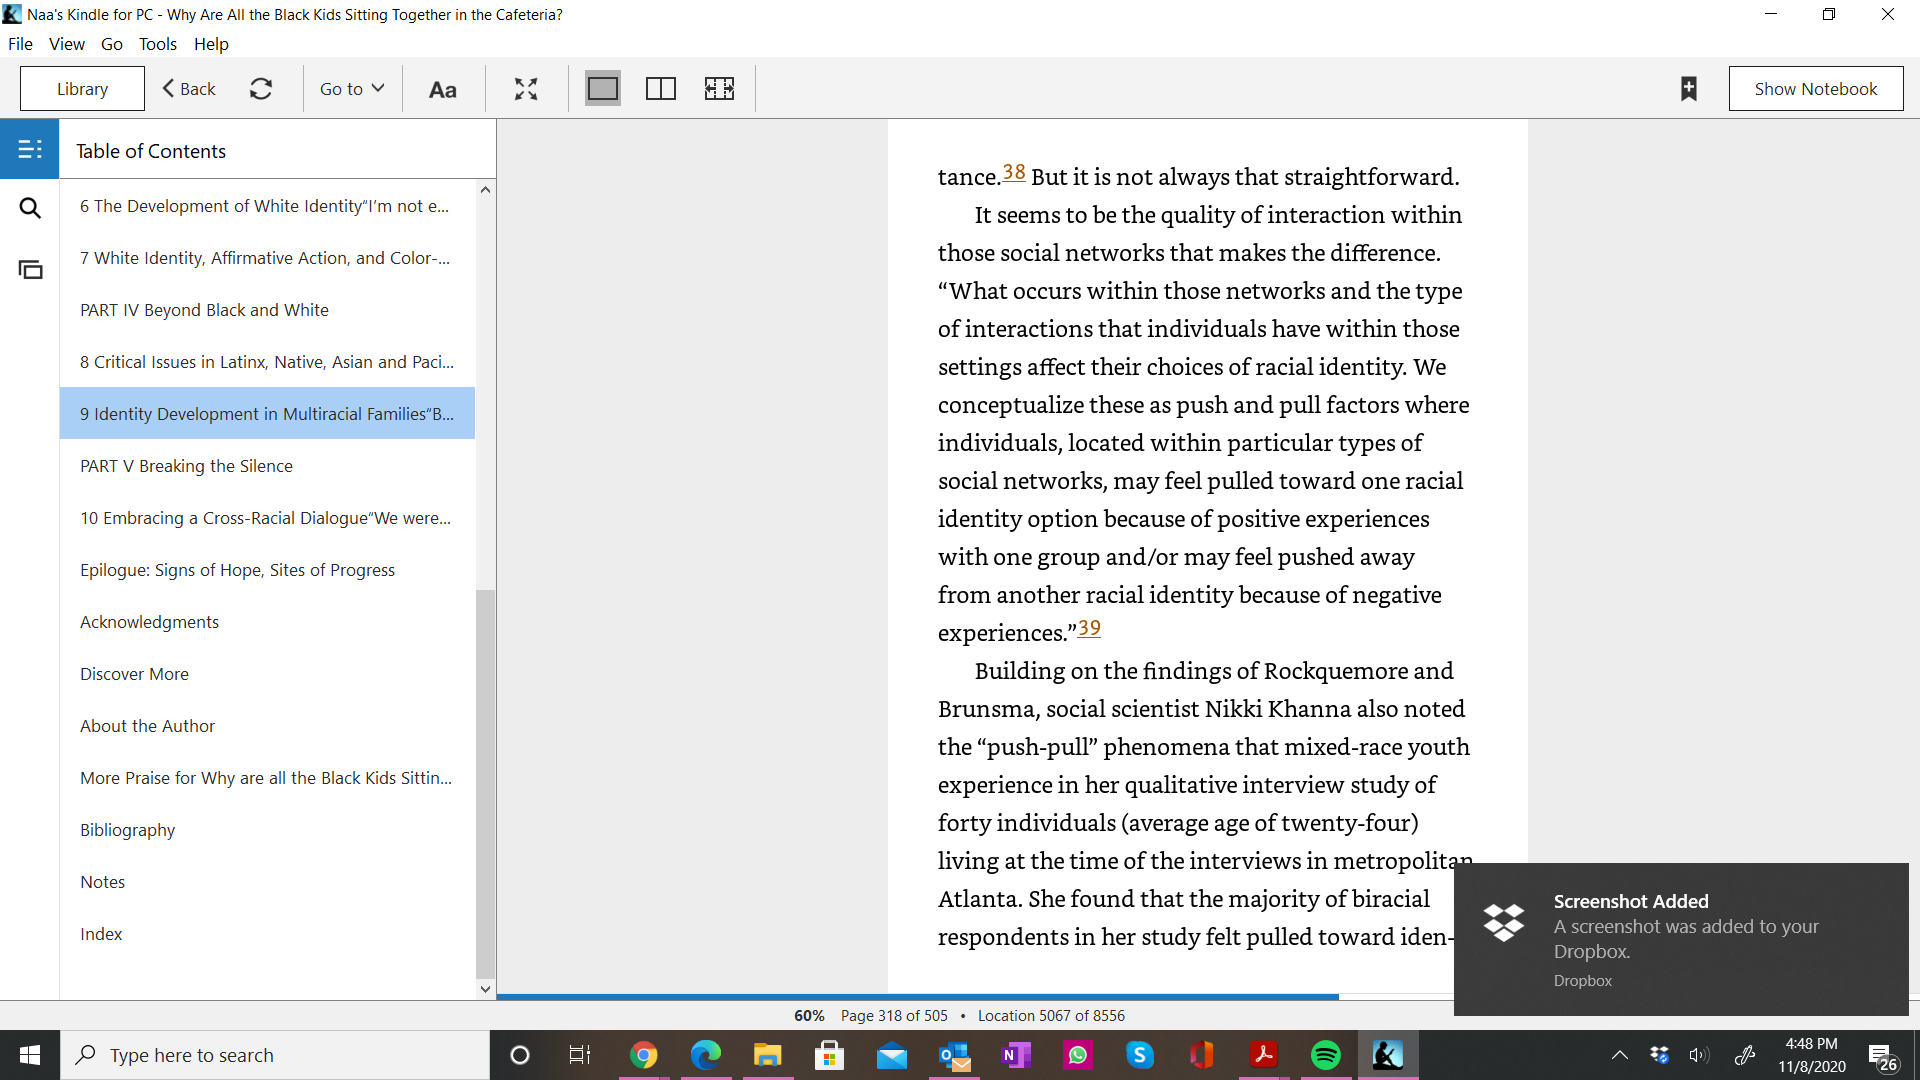This screenshot has width=1920, height=1080.
Task: Switch to auto column layout
Action: tap(719, 89)
